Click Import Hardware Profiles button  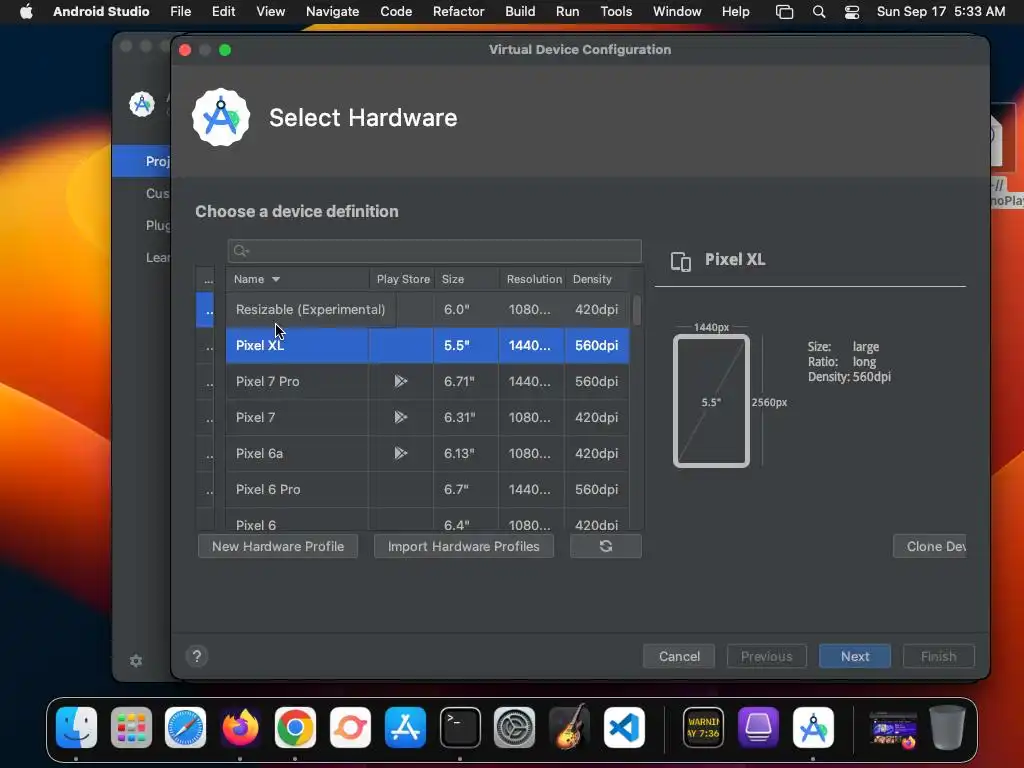pyautogui.click(x=464, y=546)
